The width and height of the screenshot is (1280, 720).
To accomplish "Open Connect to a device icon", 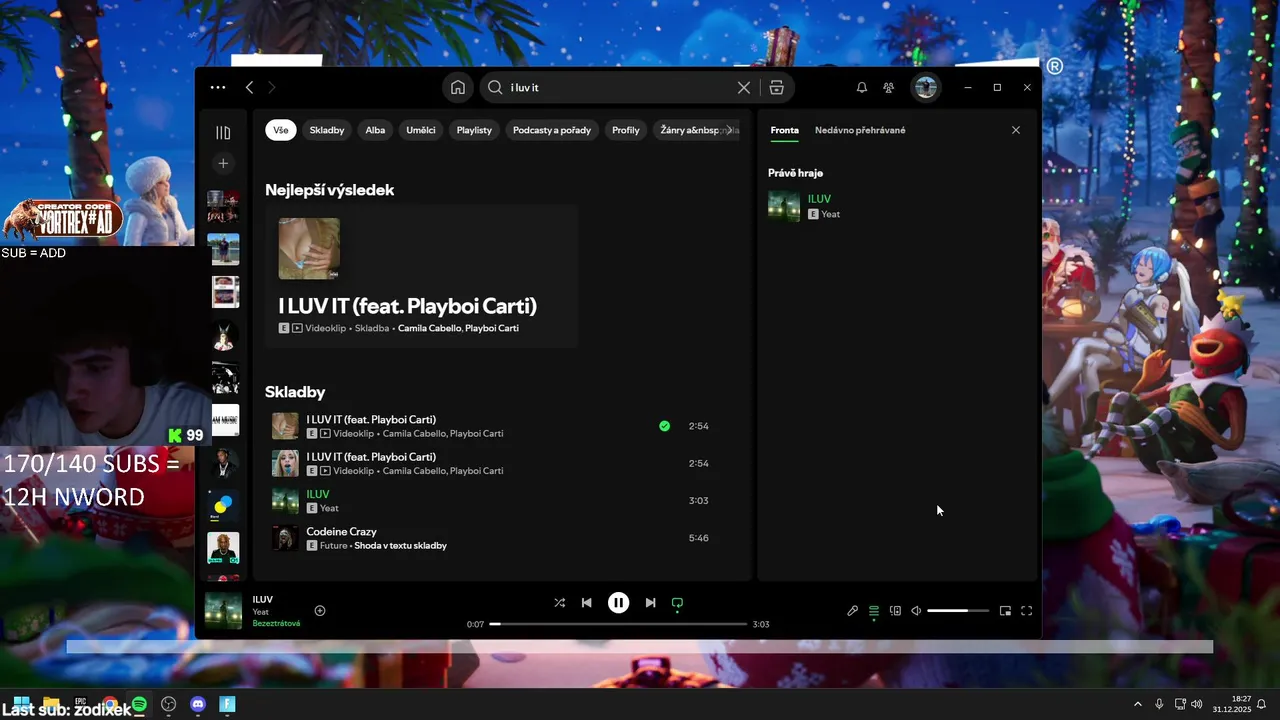I will (895, 611).
